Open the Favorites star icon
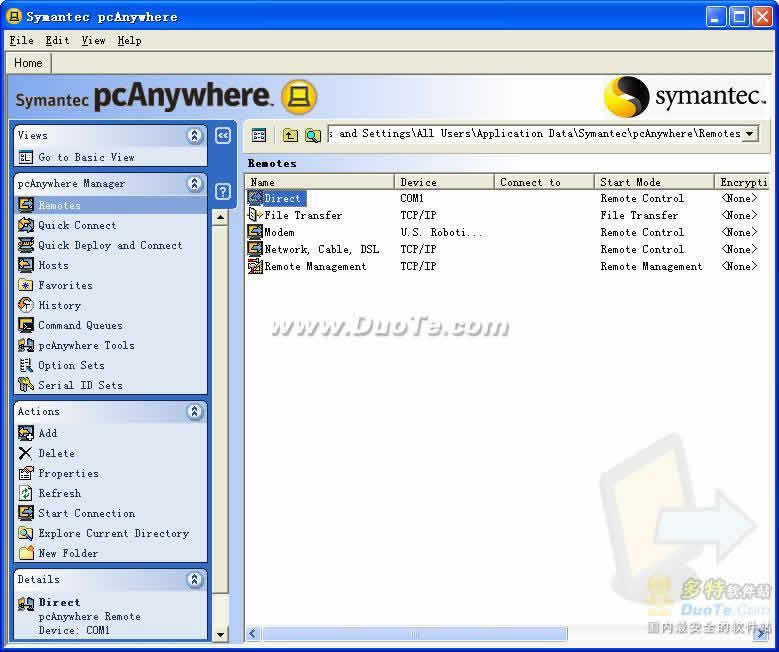The image size is (779, 652). click(26, 285)
